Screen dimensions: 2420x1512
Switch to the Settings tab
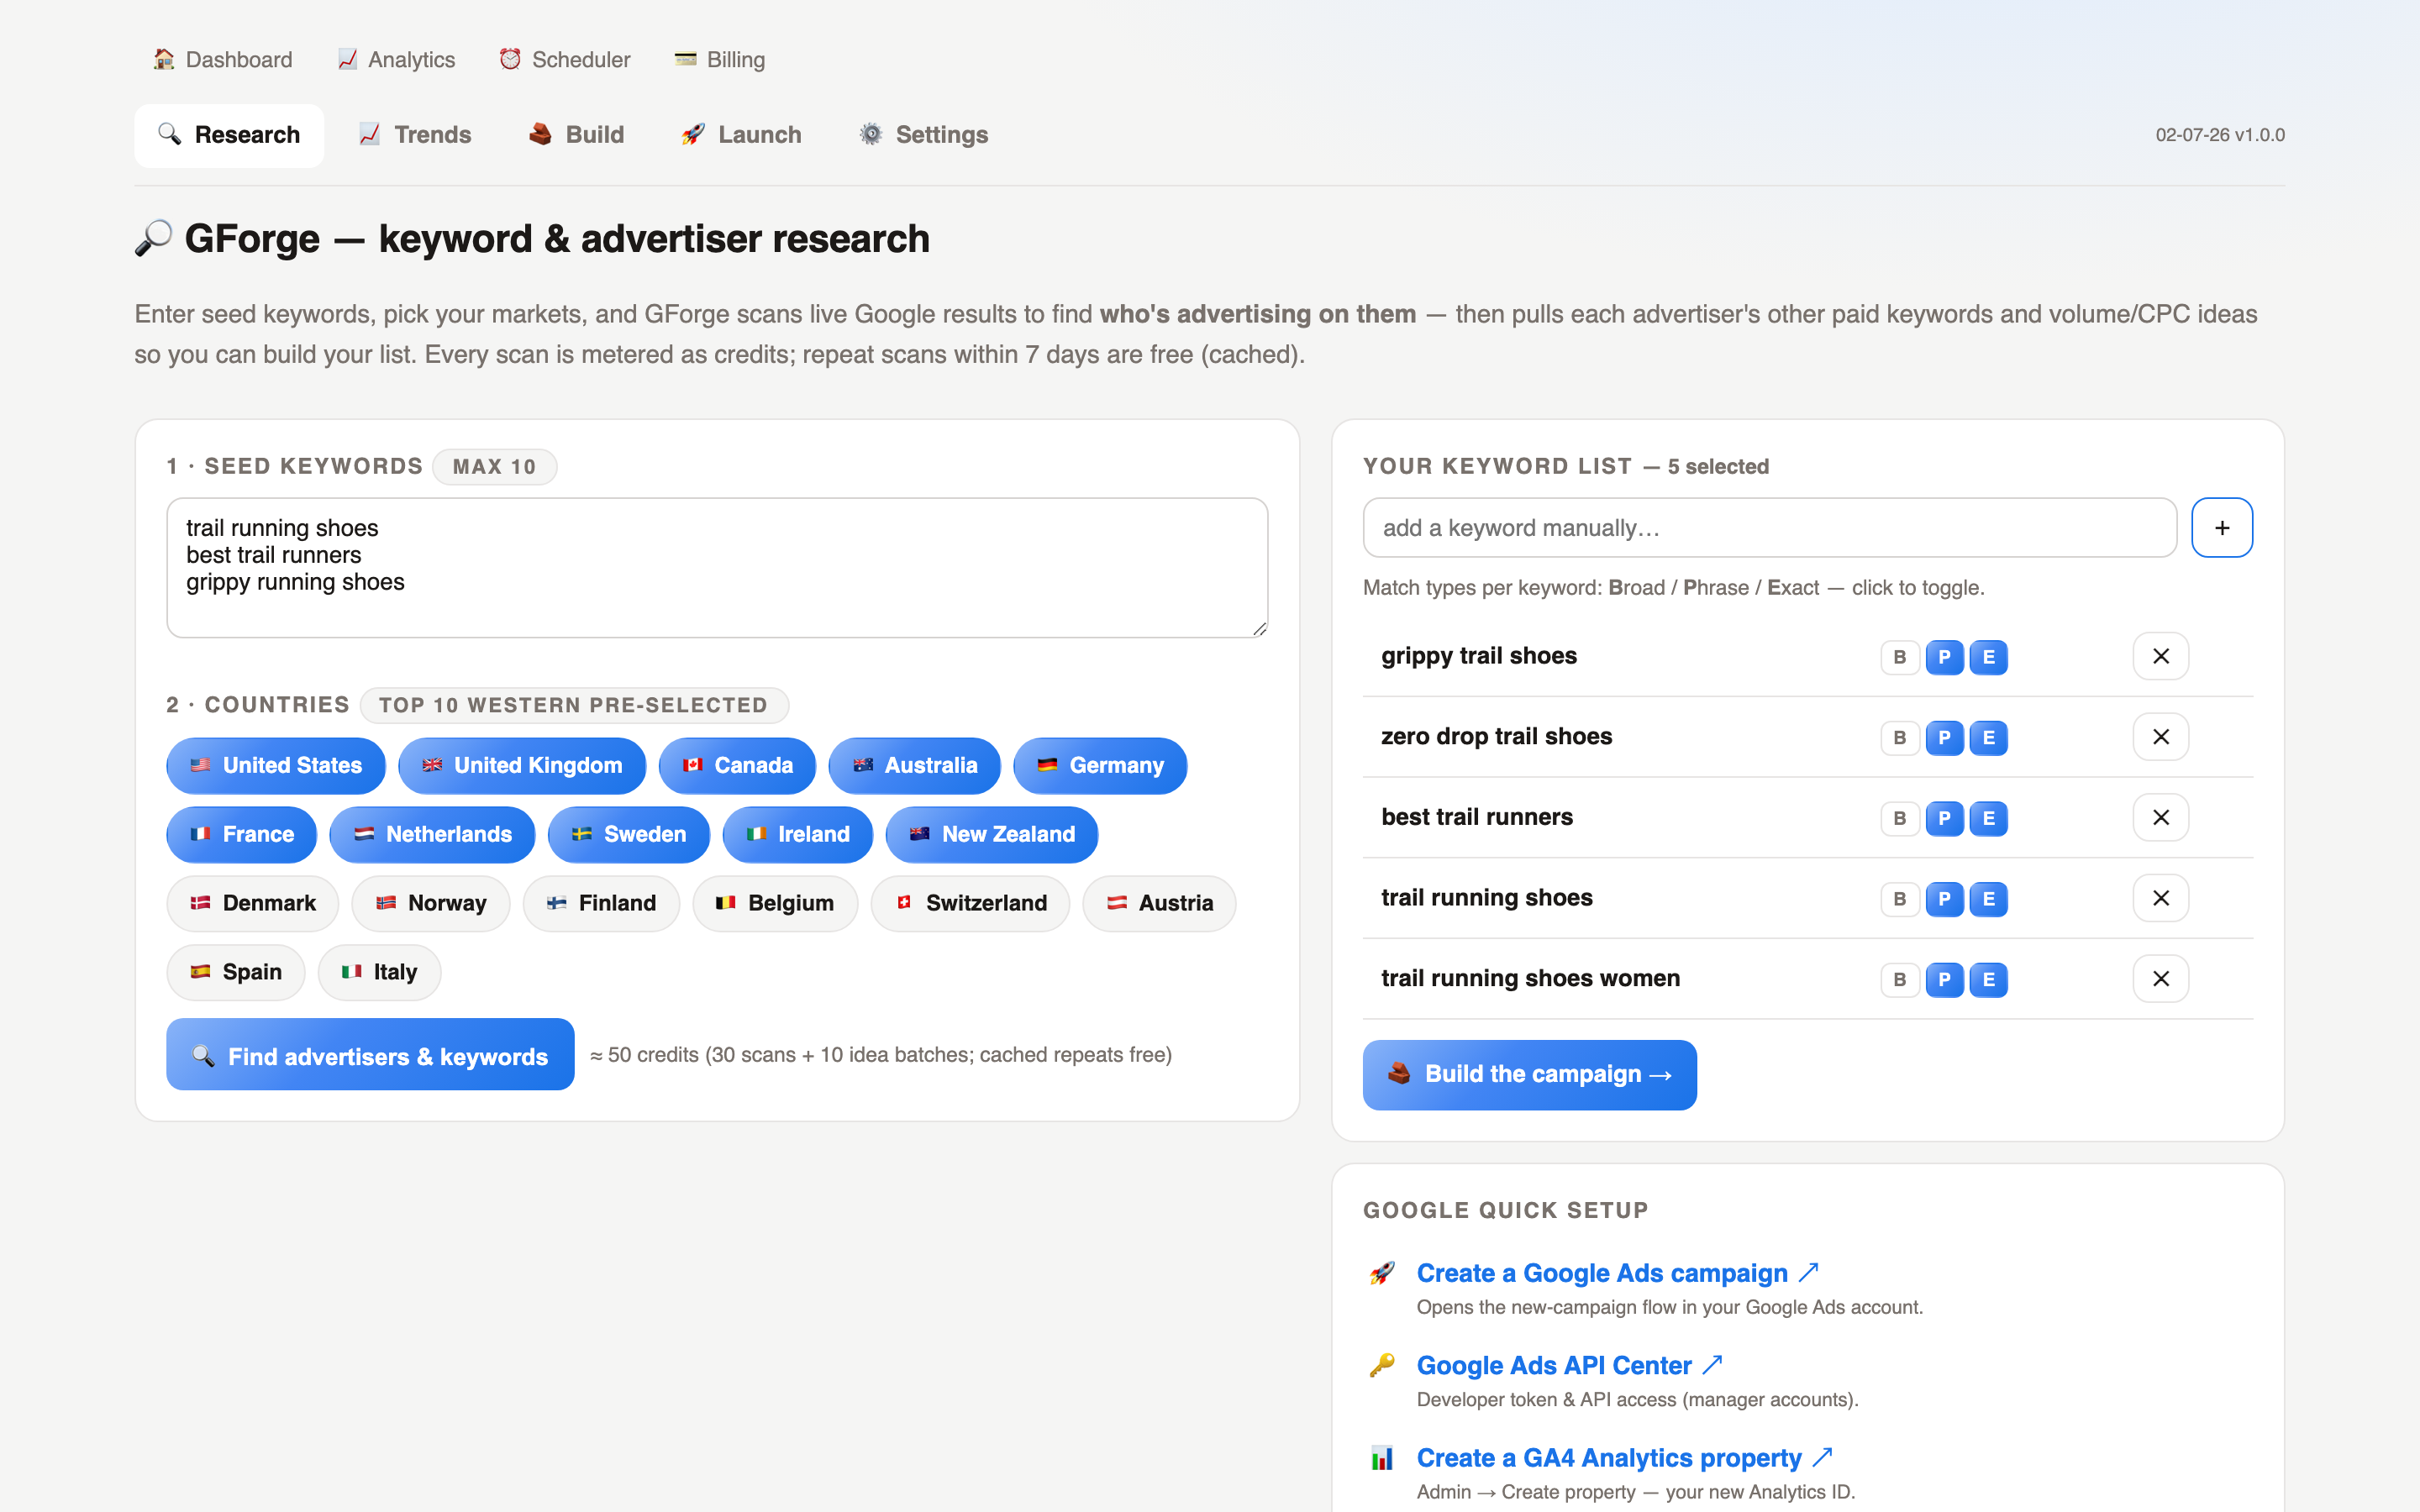(924, 135)
